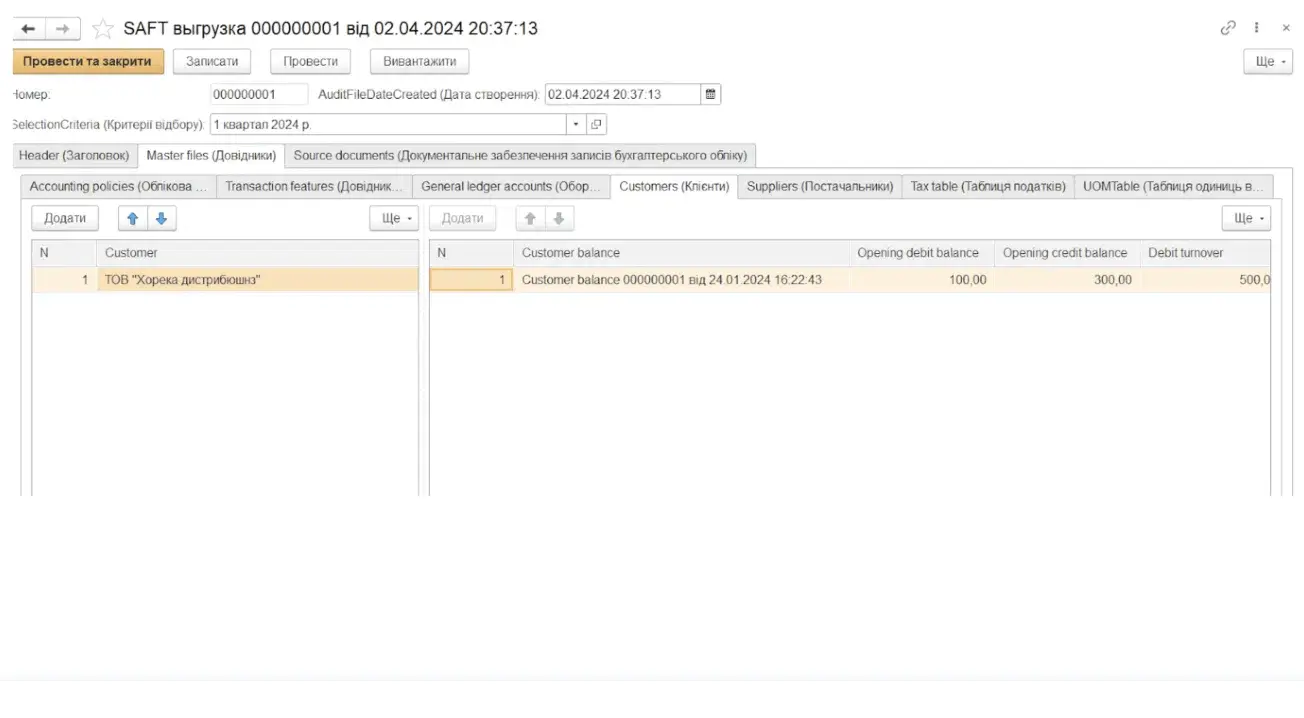The height and width of the screenshot is (718, 1304).
Task: Expand the Ще menu above the customer list
Action: [x=394, y=218]
